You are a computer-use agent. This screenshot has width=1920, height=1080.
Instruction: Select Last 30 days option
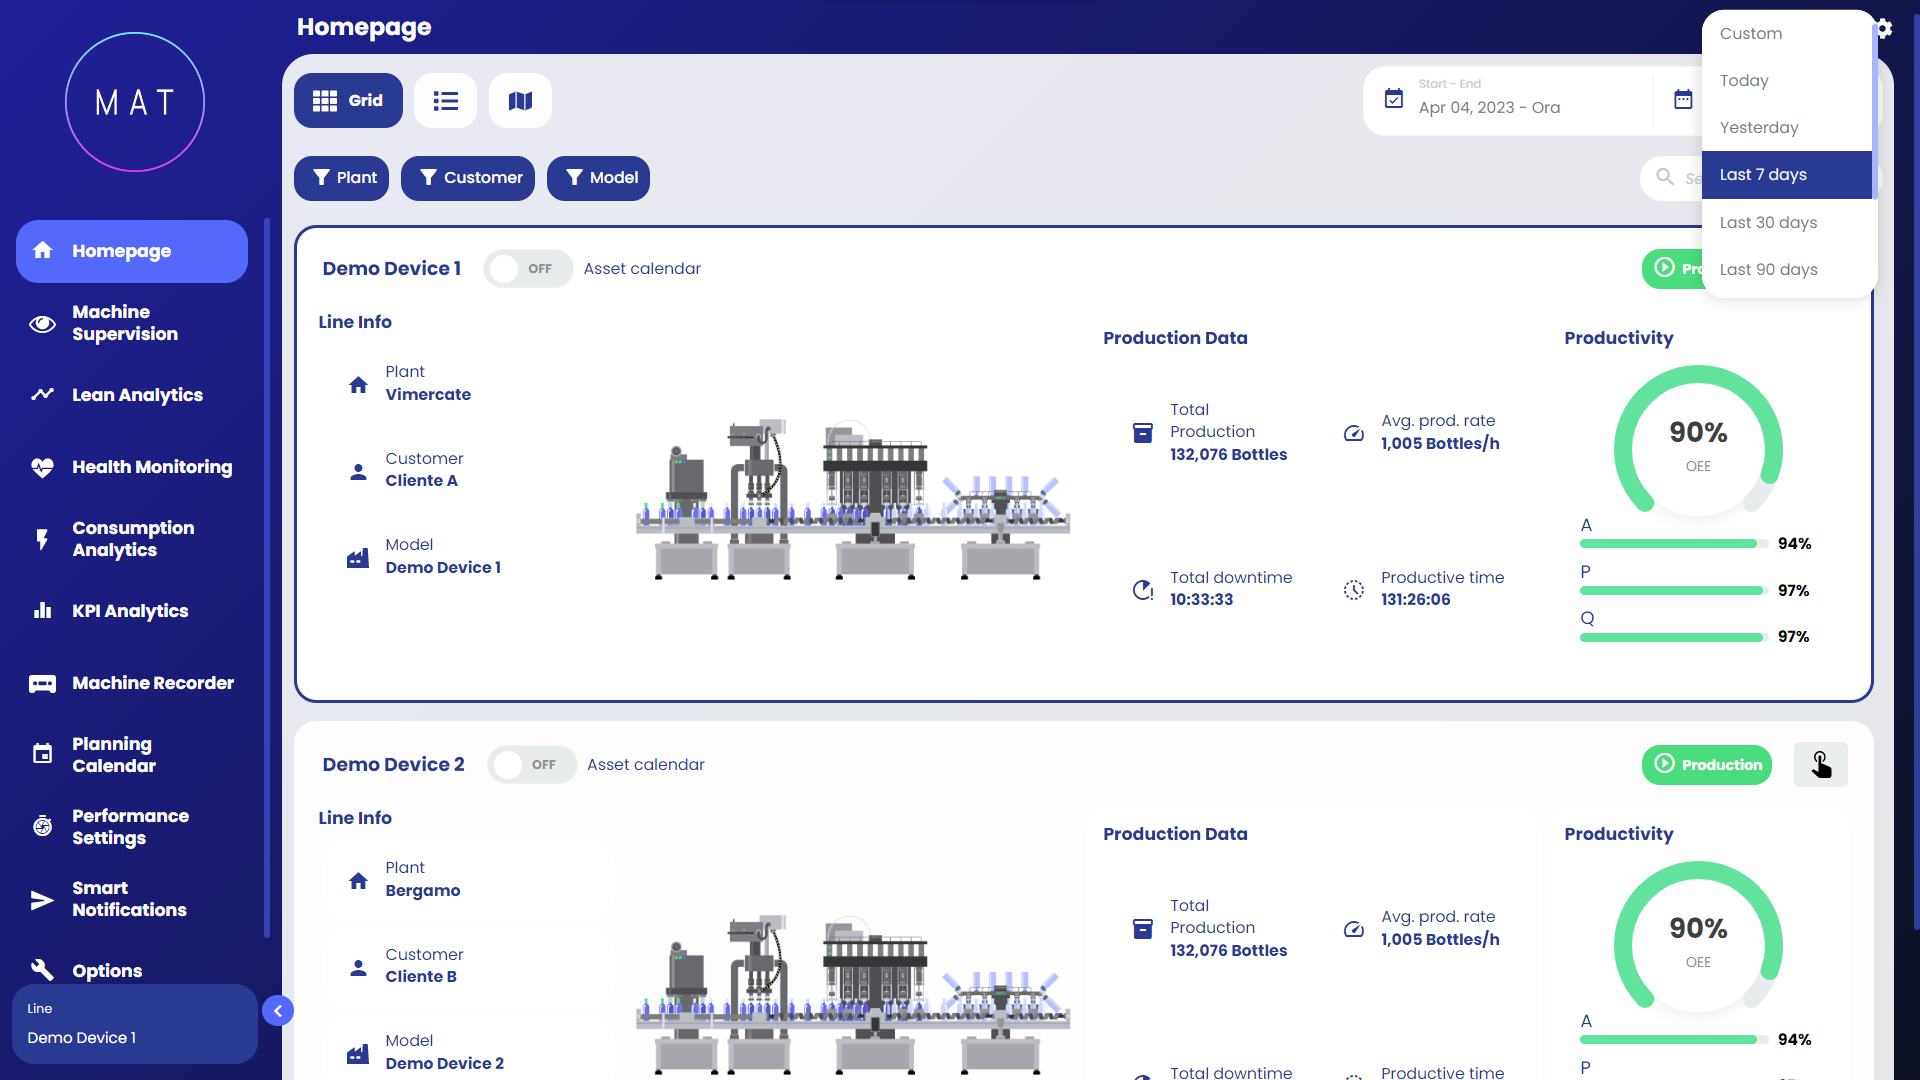coord(1768,223)
